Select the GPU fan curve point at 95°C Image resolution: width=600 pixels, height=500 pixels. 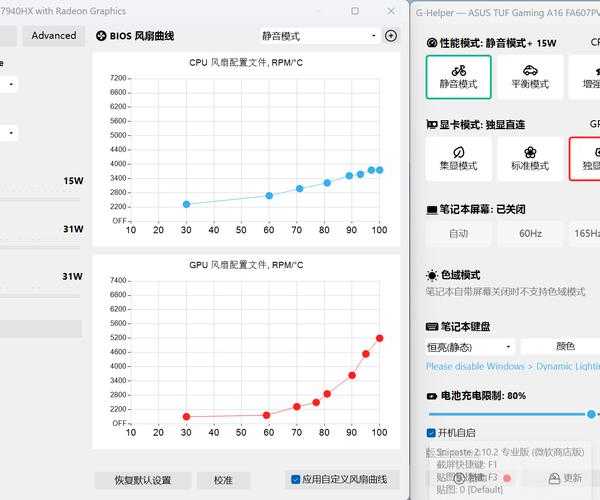366,354
